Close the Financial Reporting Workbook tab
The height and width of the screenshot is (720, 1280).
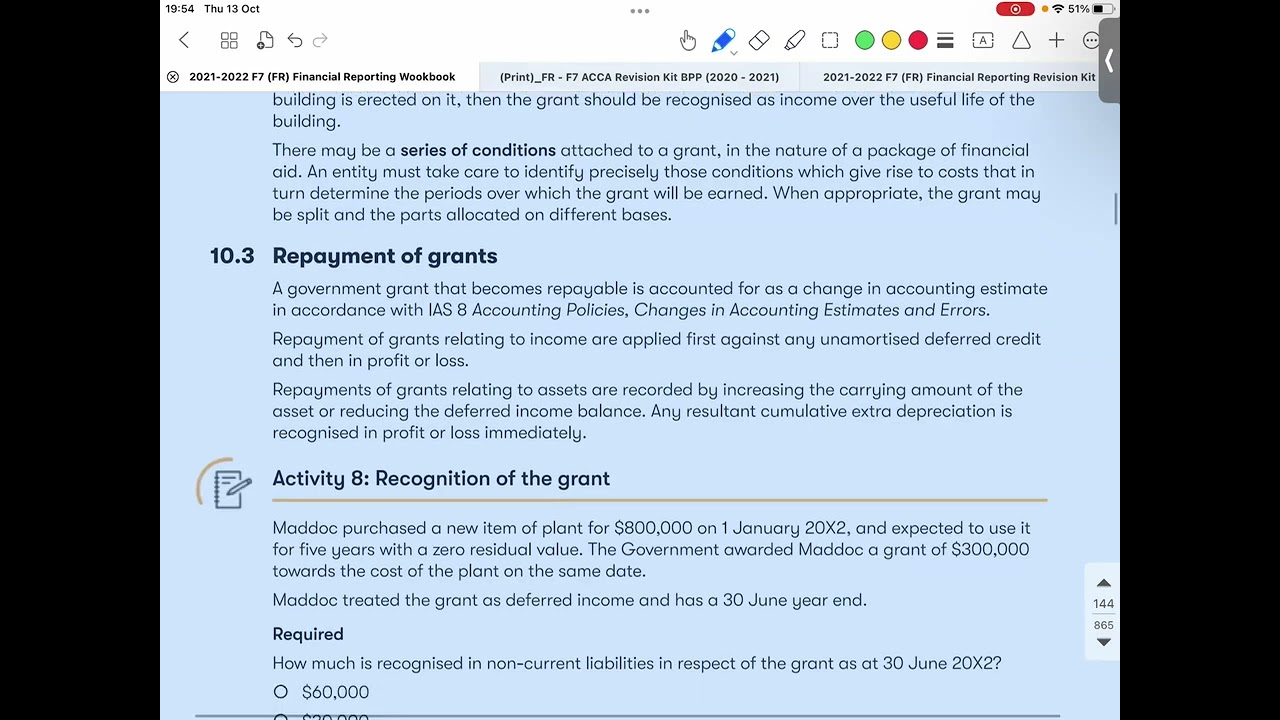pos(173,77)
